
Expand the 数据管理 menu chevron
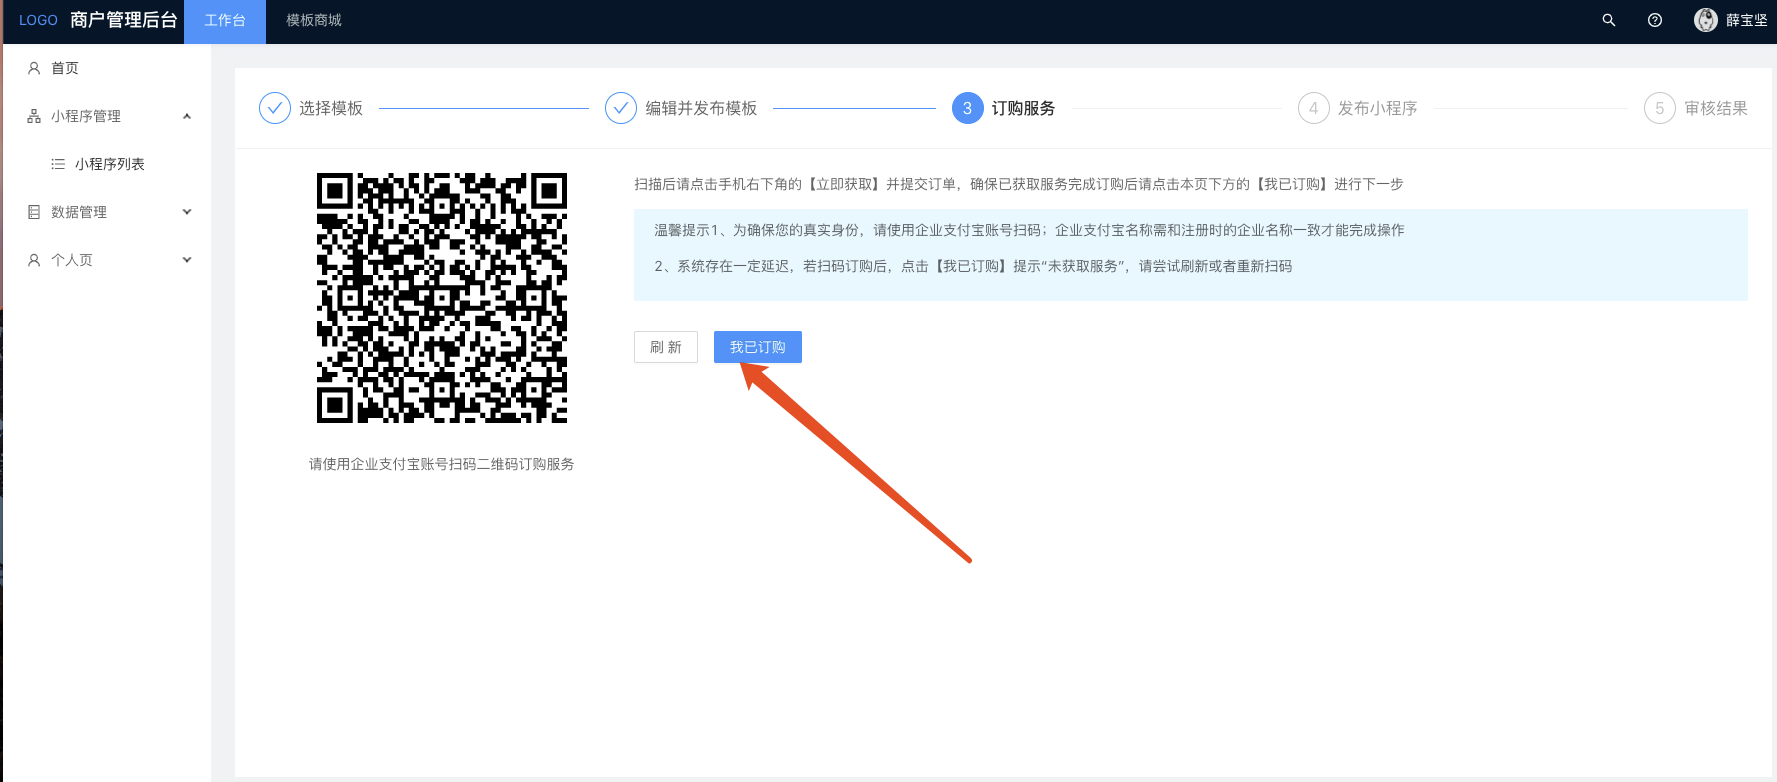187,212
